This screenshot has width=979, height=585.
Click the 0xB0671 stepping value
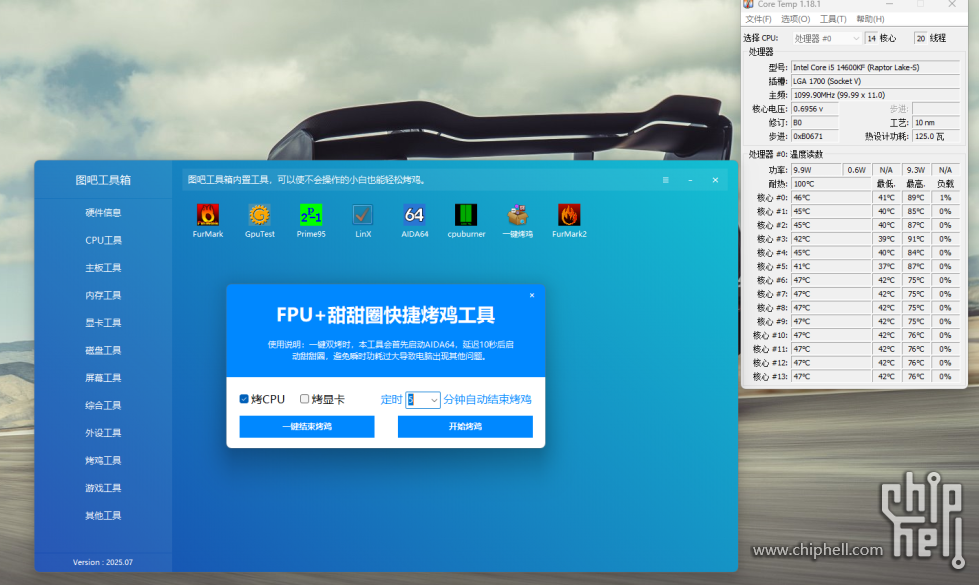click(x=815, y=136)
